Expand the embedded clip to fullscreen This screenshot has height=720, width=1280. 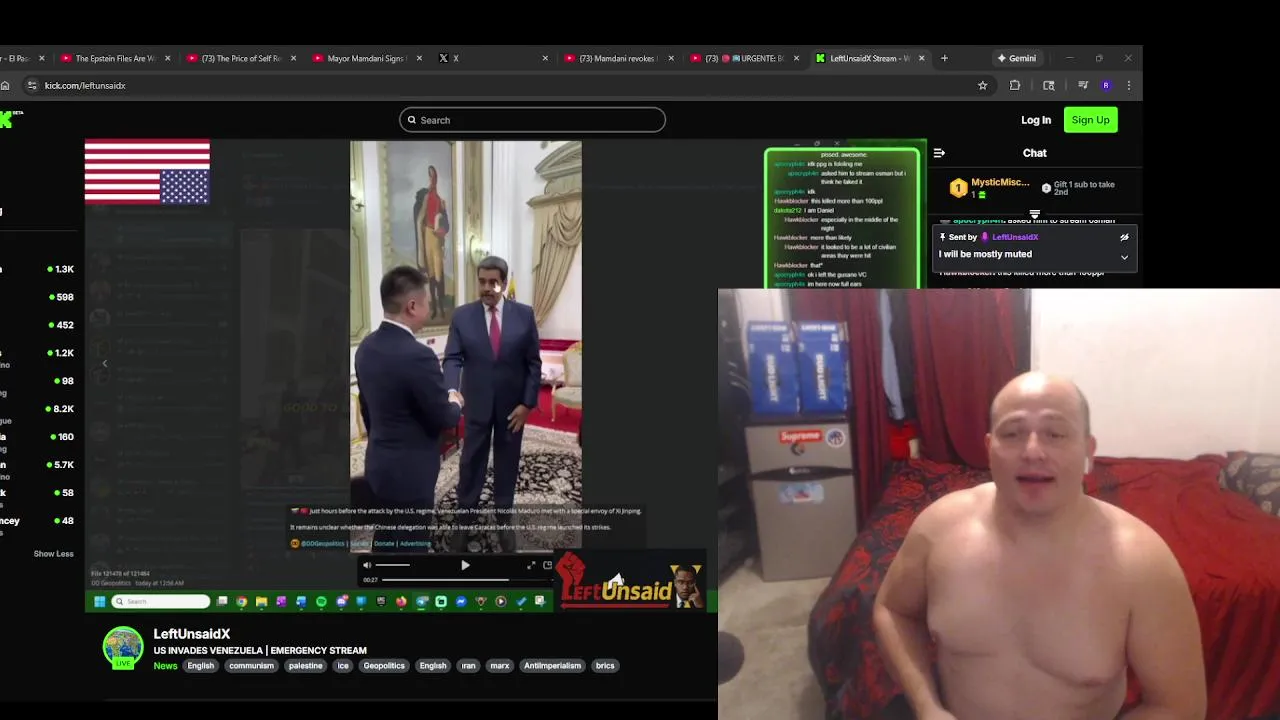(x=531, y=565)
